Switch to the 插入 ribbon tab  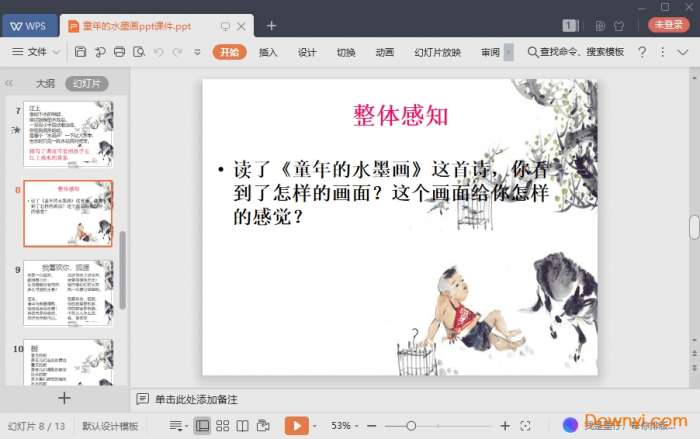(x=268, y=52)
